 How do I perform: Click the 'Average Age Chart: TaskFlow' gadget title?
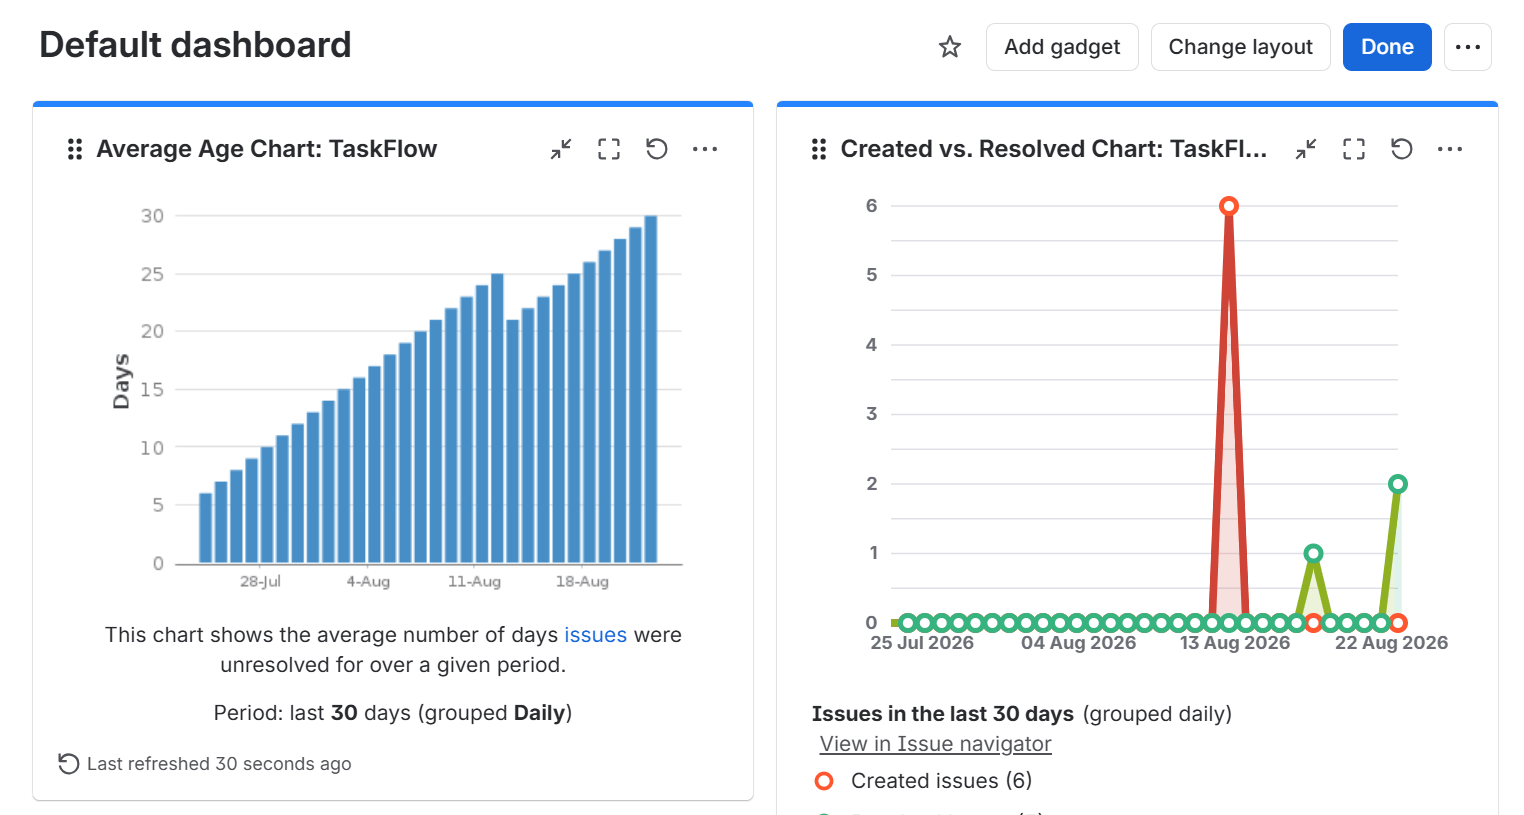tap(266, 149)
